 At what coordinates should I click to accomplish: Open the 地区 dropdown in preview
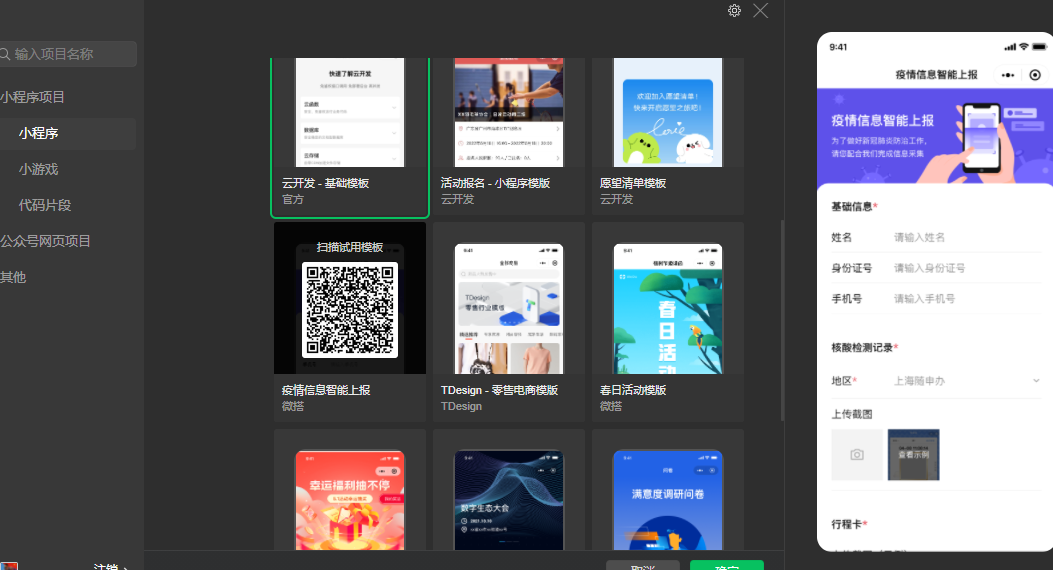[967, 381]
